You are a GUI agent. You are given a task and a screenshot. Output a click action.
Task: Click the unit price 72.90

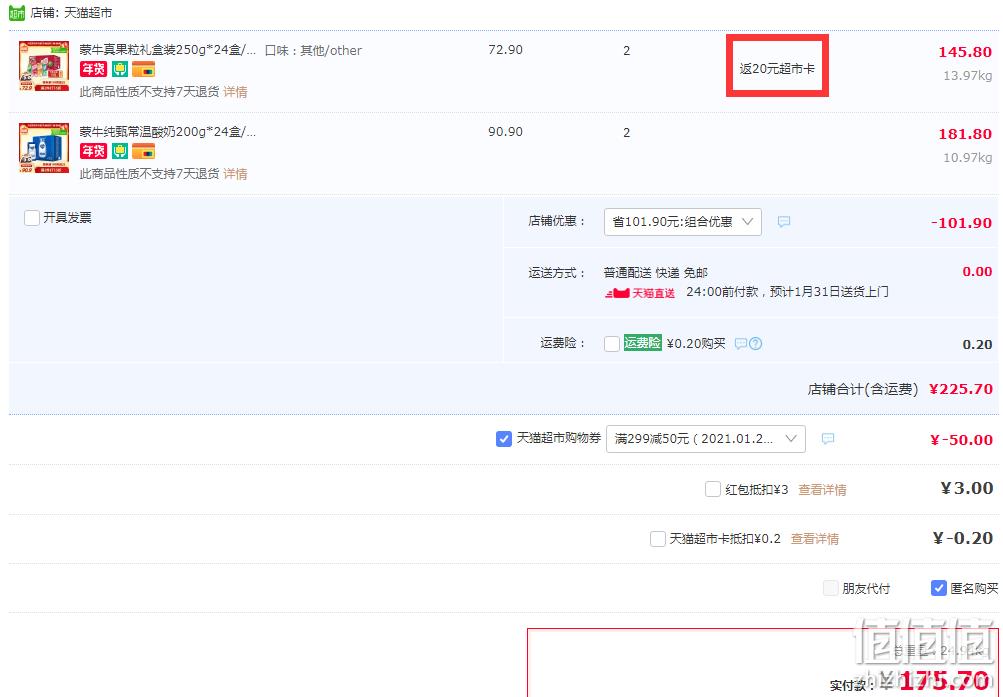[505, 50]
